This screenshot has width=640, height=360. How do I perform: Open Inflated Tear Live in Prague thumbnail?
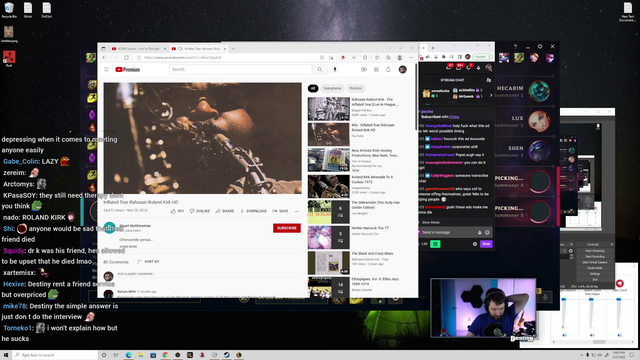coord(329,109)
